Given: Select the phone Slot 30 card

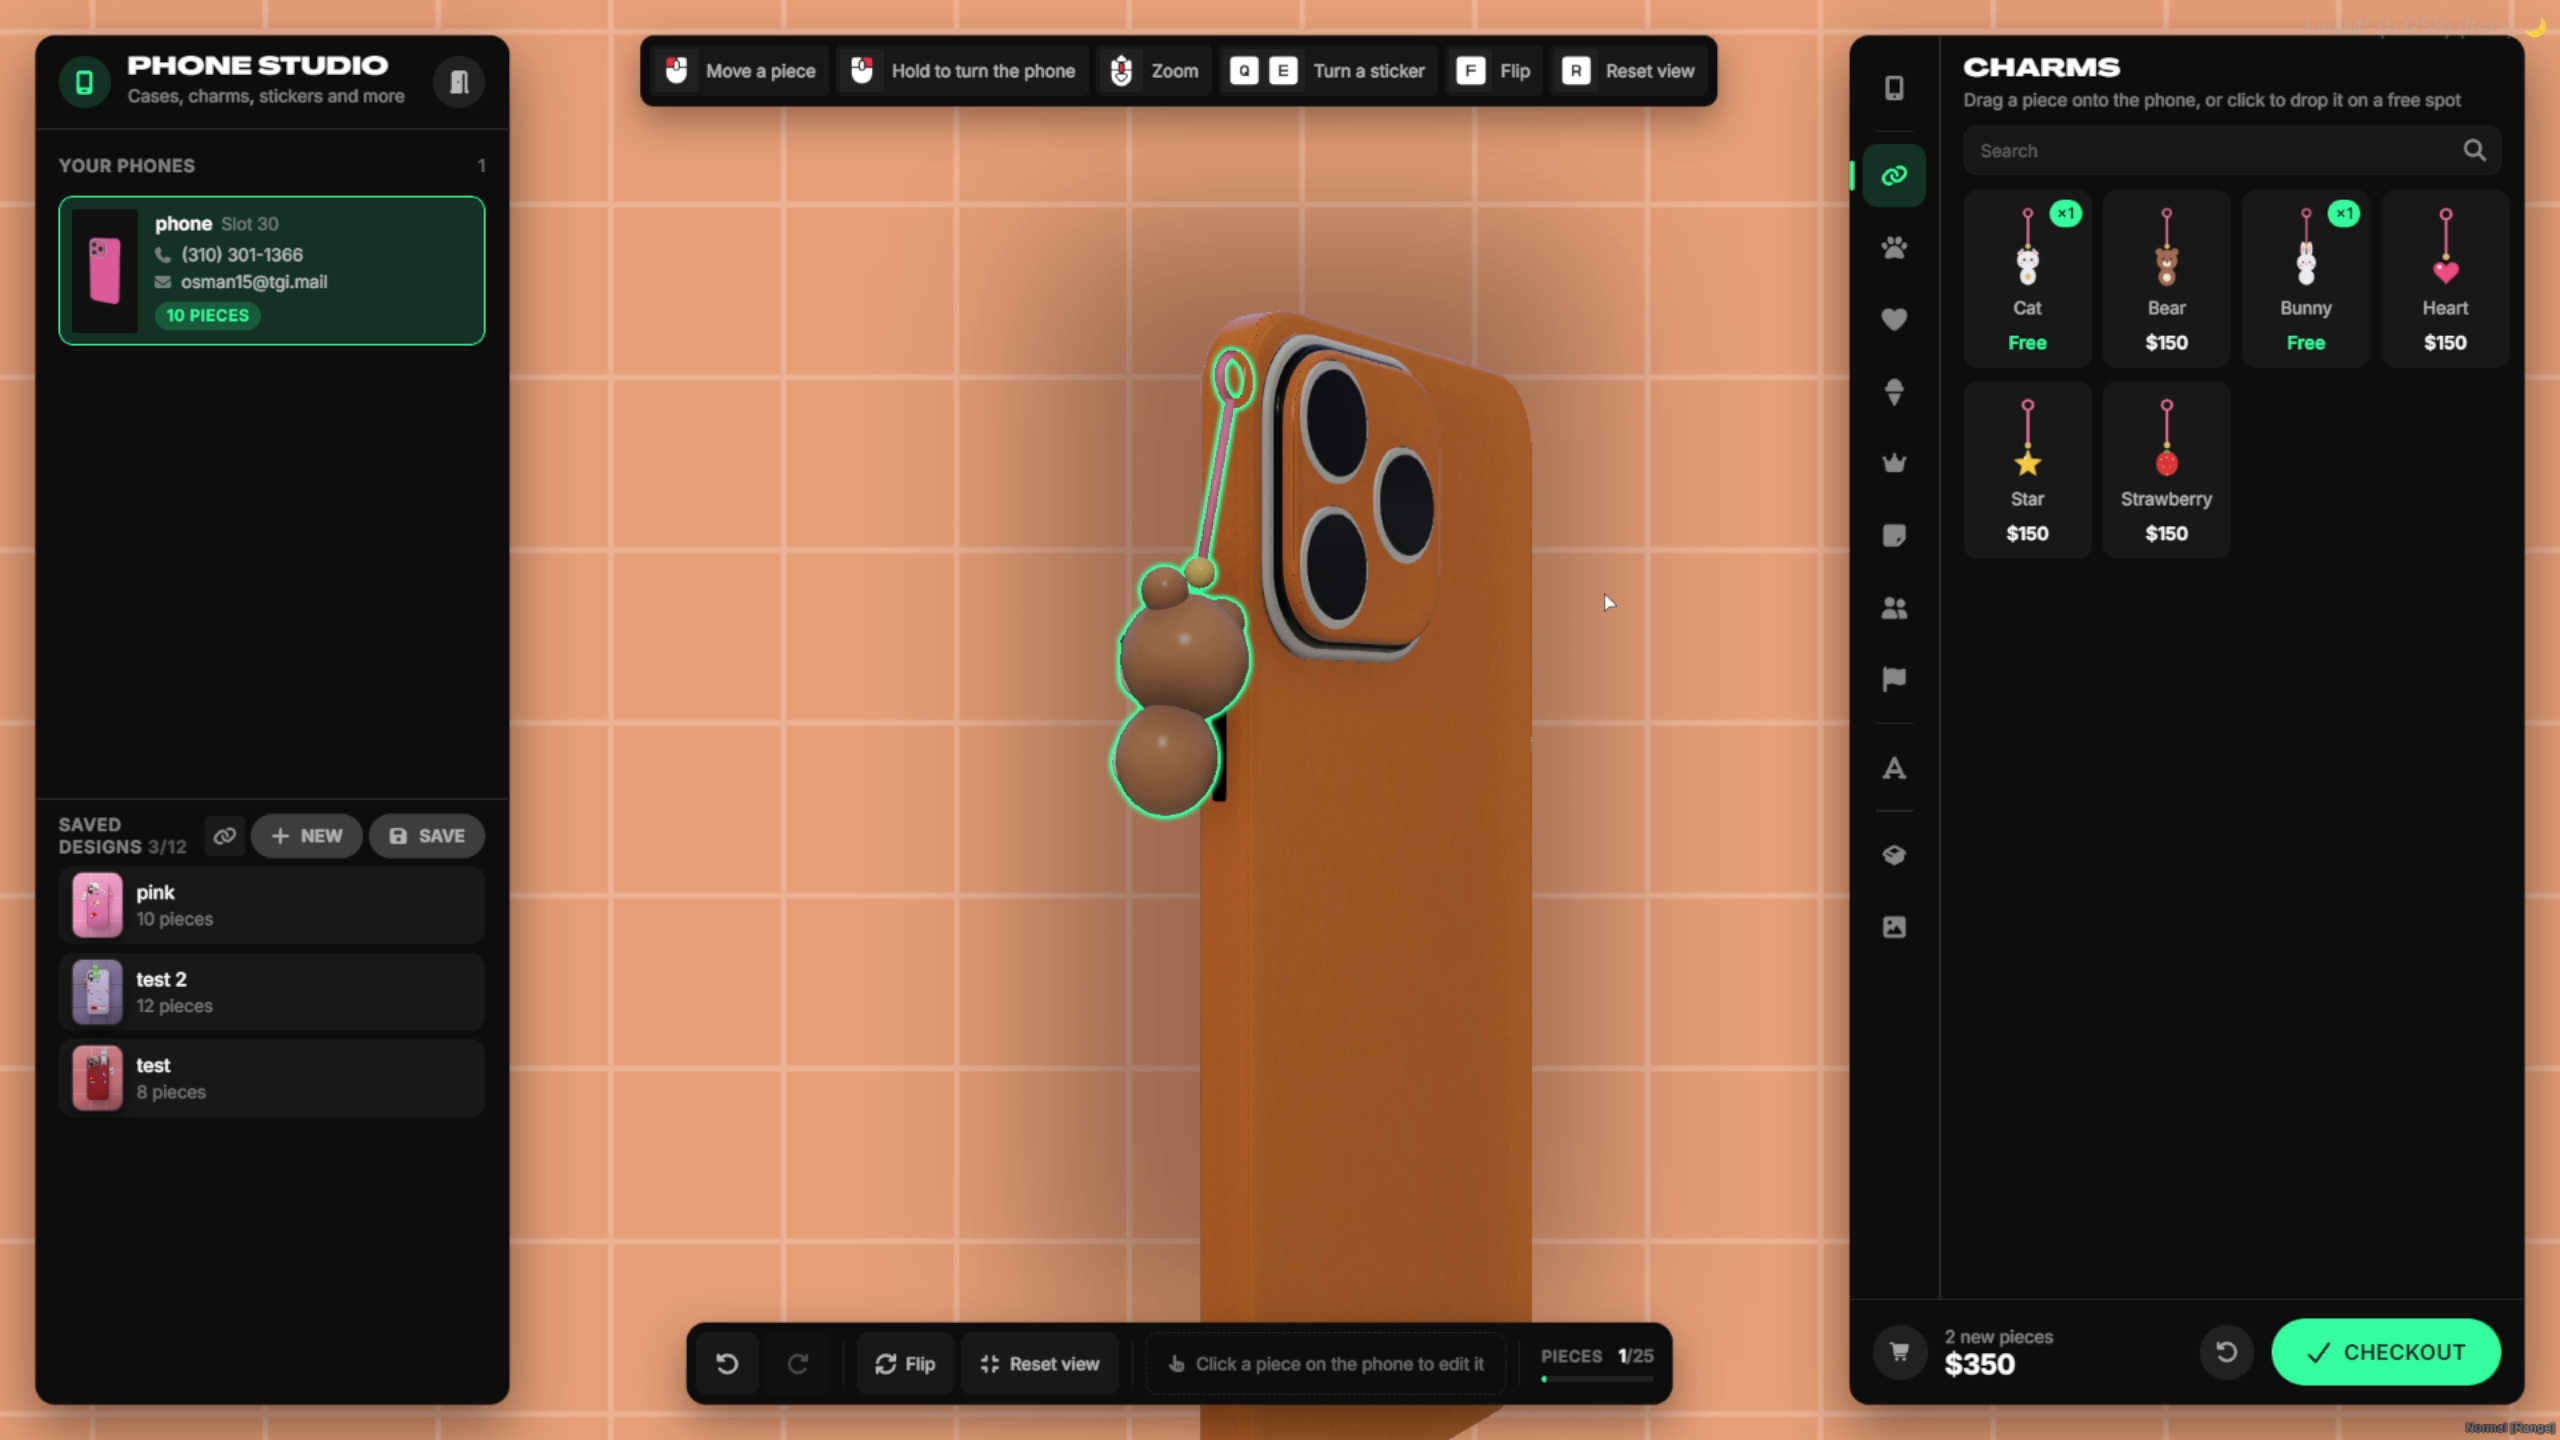Looking at the screenshot, I should point(272,271).
